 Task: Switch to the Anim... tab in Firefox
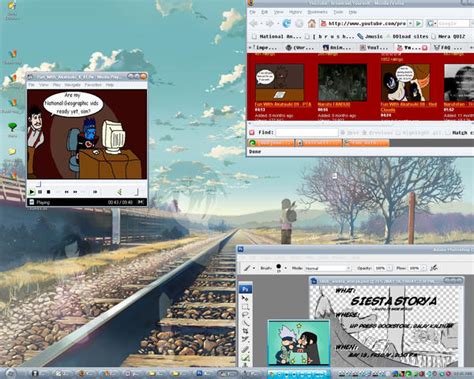coord(337,48)
